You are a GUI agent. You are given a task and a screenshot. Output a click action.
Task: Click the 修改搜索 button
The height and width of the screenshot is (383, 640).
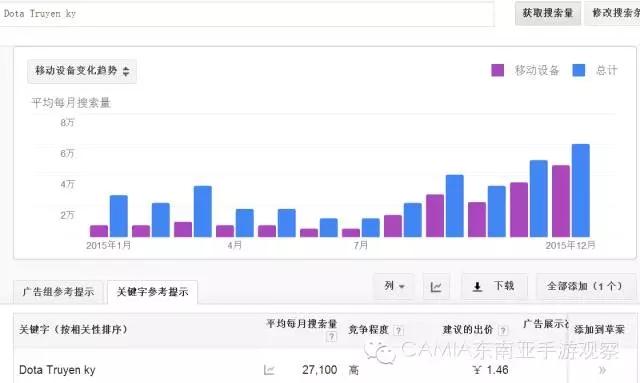click(x=613, y=13)
